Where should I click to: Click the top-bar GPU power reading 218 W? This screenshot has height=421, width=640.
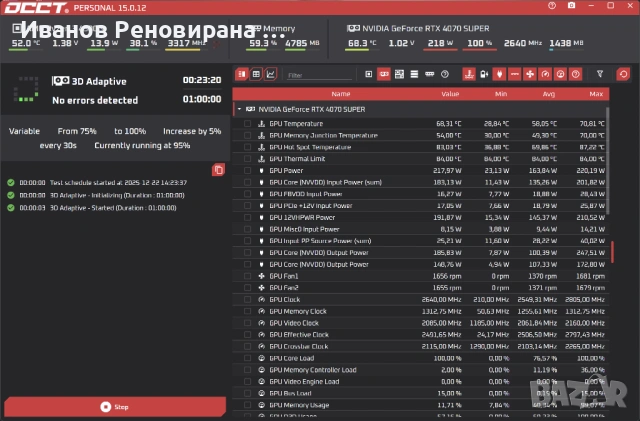point(440,43)
